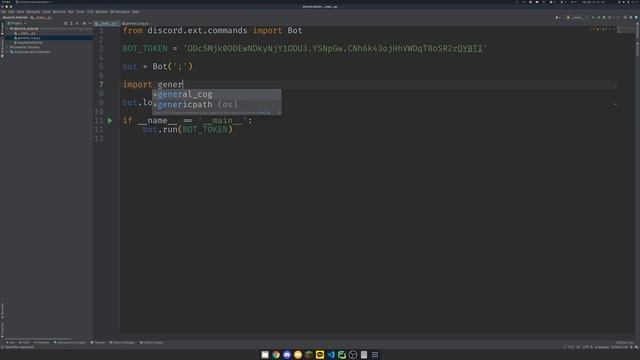Screen dimensions: 640x360
Task: Click the bot.run(BOT_TOKEN) line
Action: [x=187, y=130]
